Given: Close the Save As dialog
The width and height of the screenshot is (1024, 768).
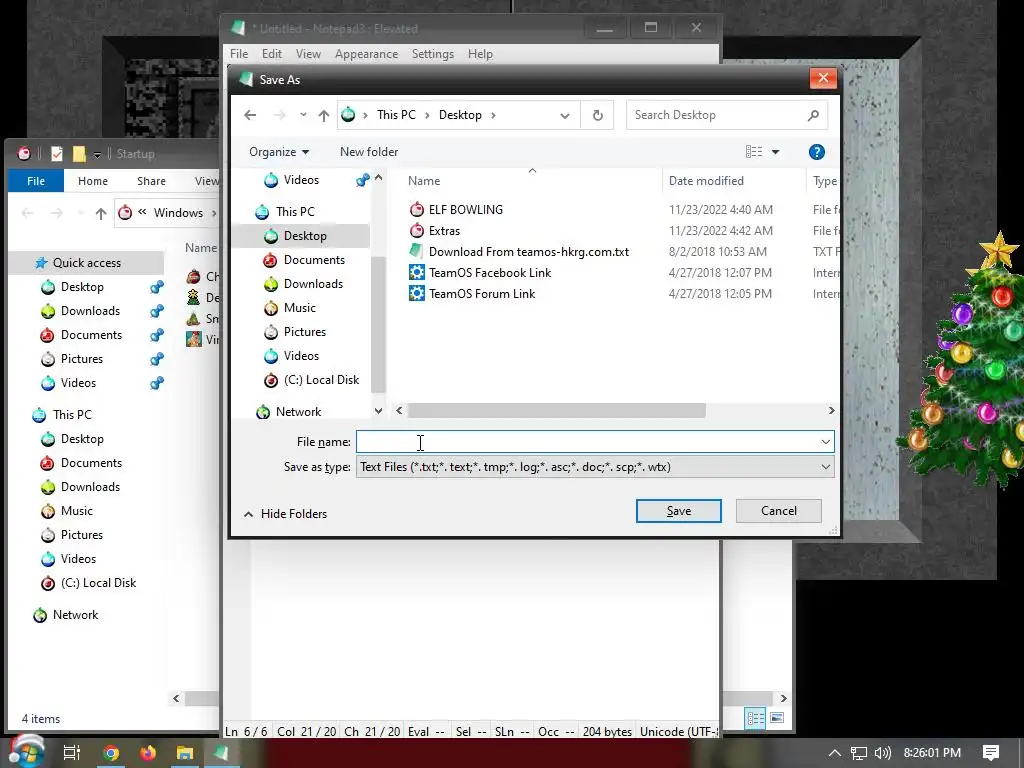Looking at the screenshot, I should point(823,78).
